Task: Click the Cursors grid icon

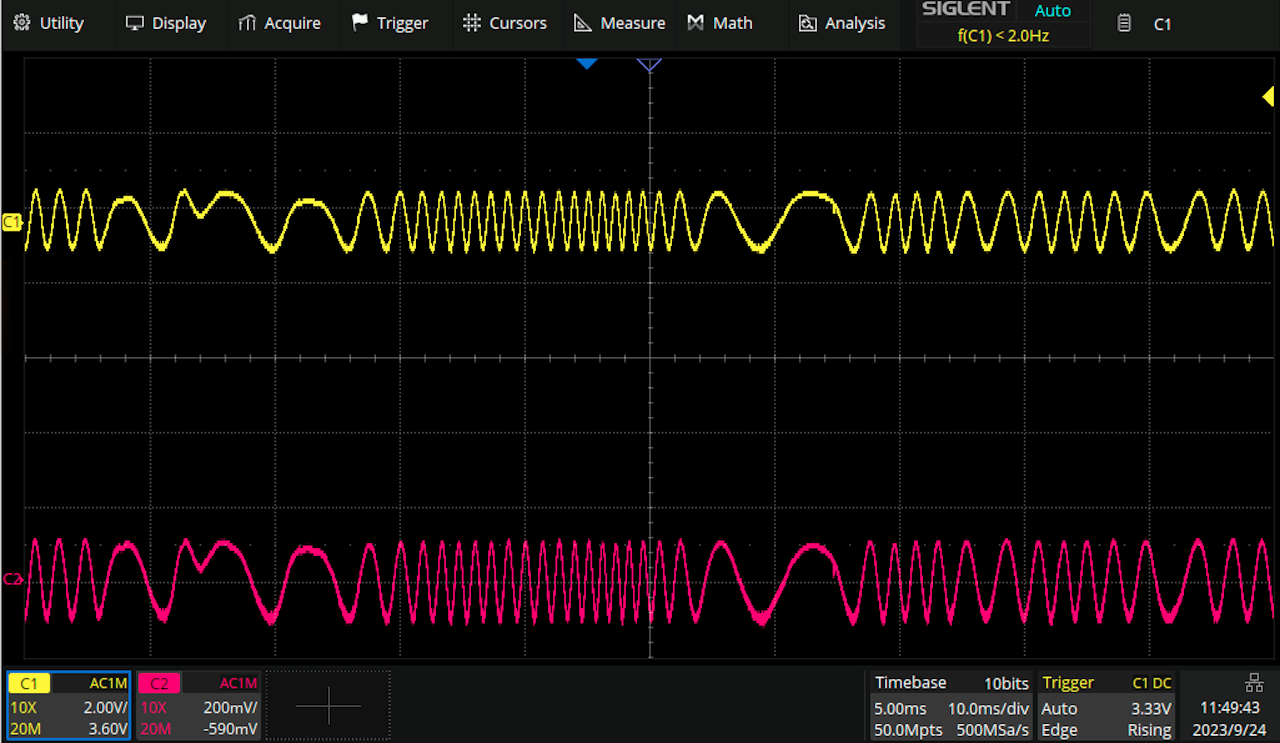Action: coord(472,22)
